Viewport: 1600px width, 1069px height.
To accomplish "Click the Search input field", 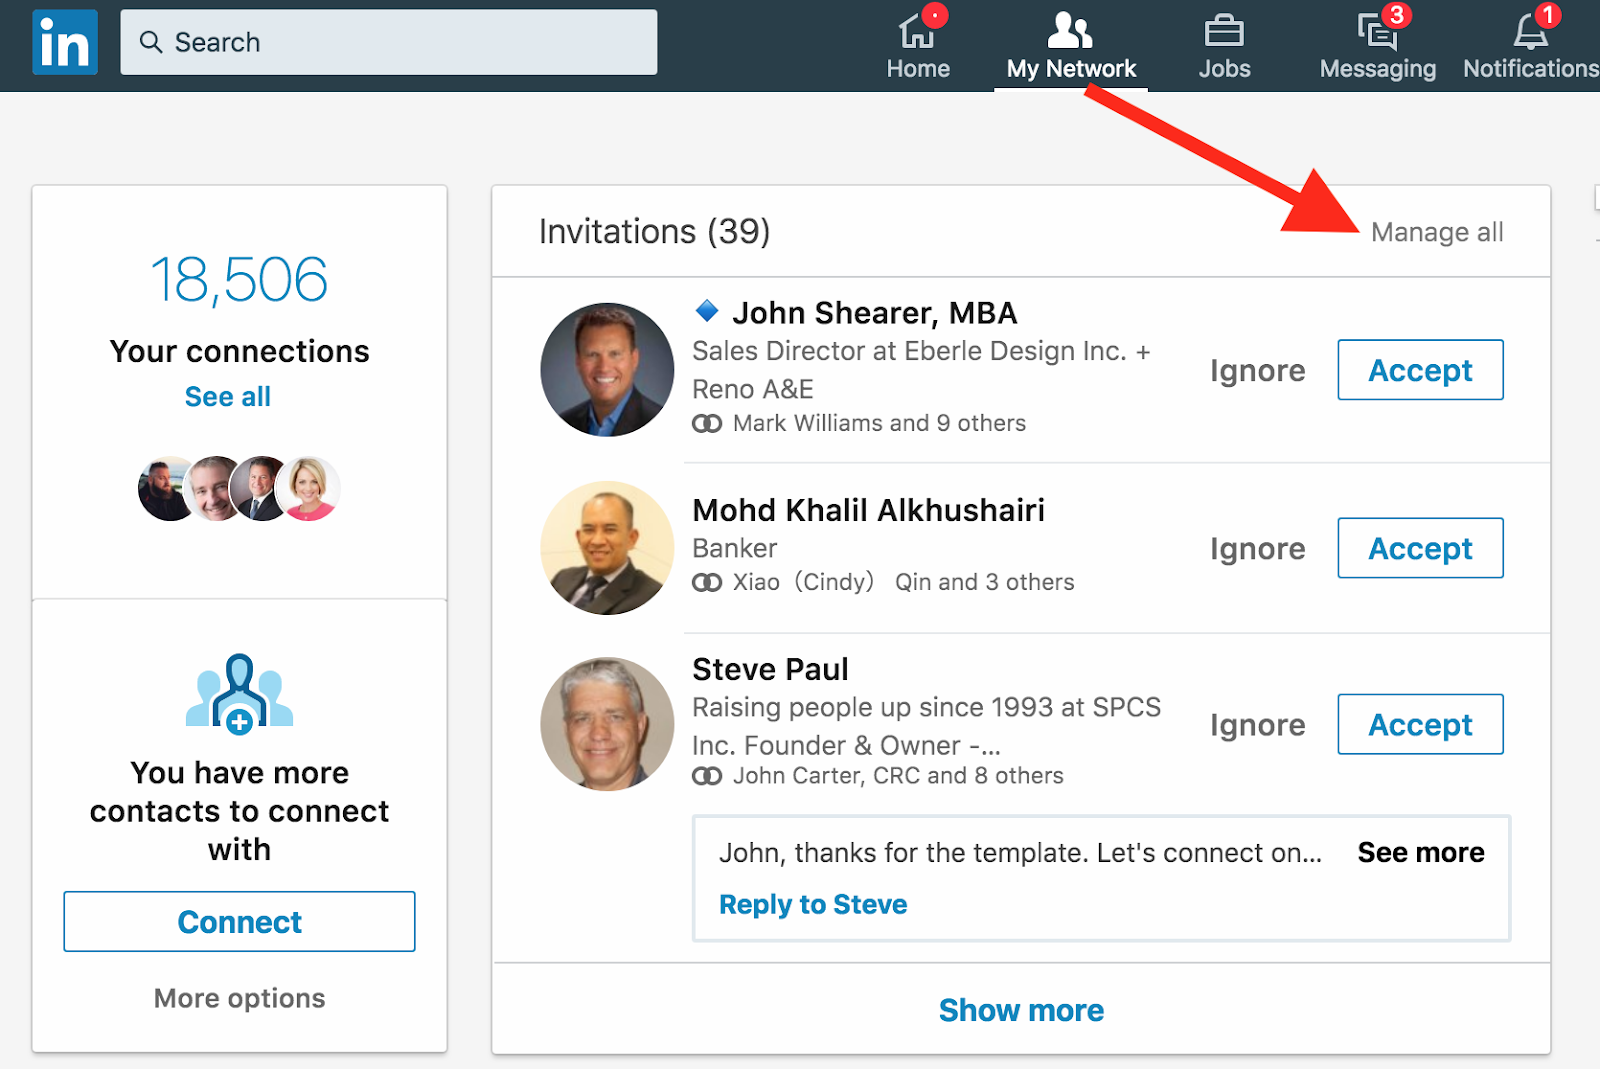I will click(389, 42).
